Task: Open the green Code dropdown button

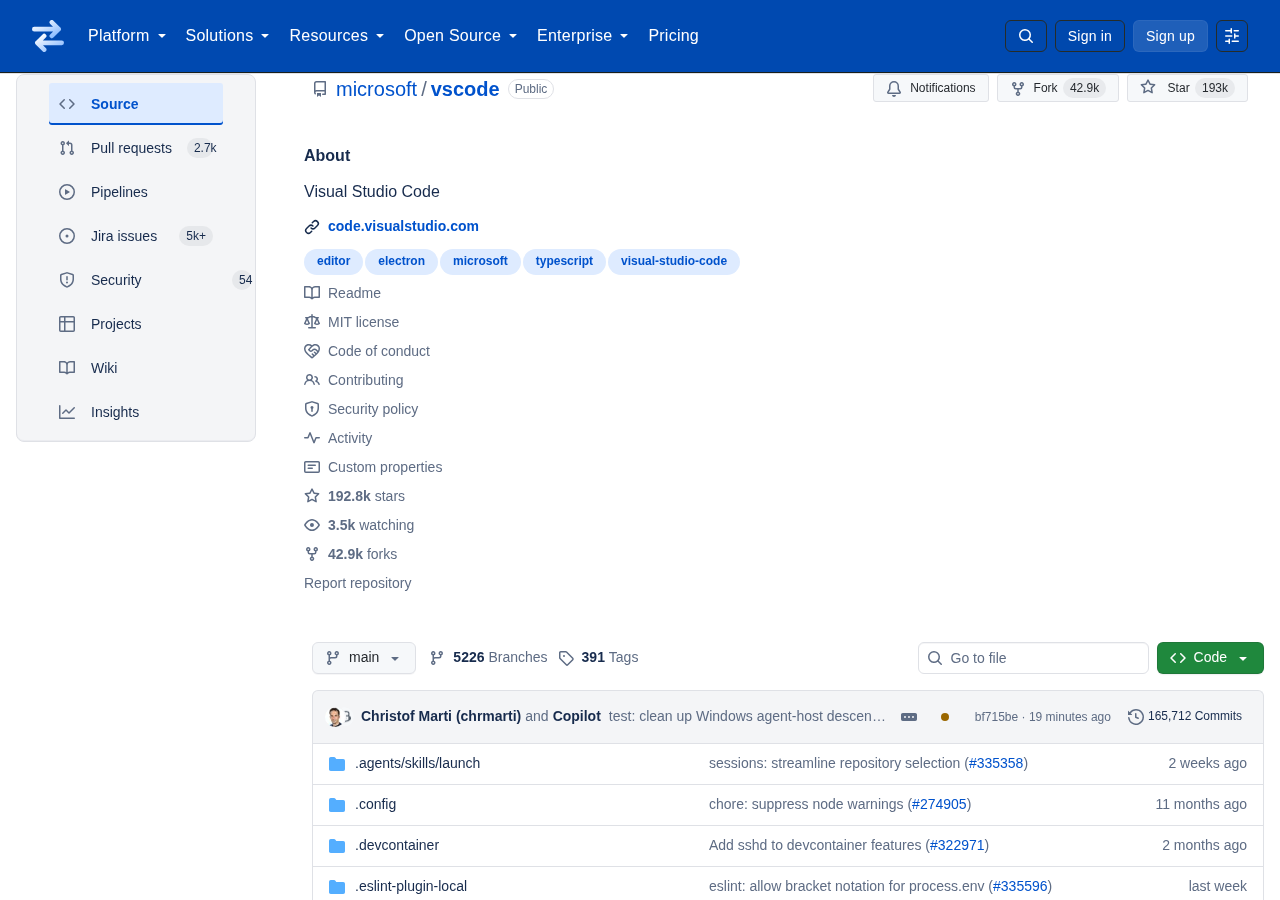Action: point(1210,658)
